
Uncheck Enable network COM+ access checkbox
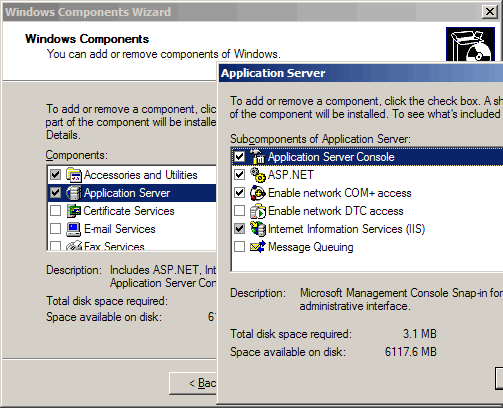pos(239,192)
